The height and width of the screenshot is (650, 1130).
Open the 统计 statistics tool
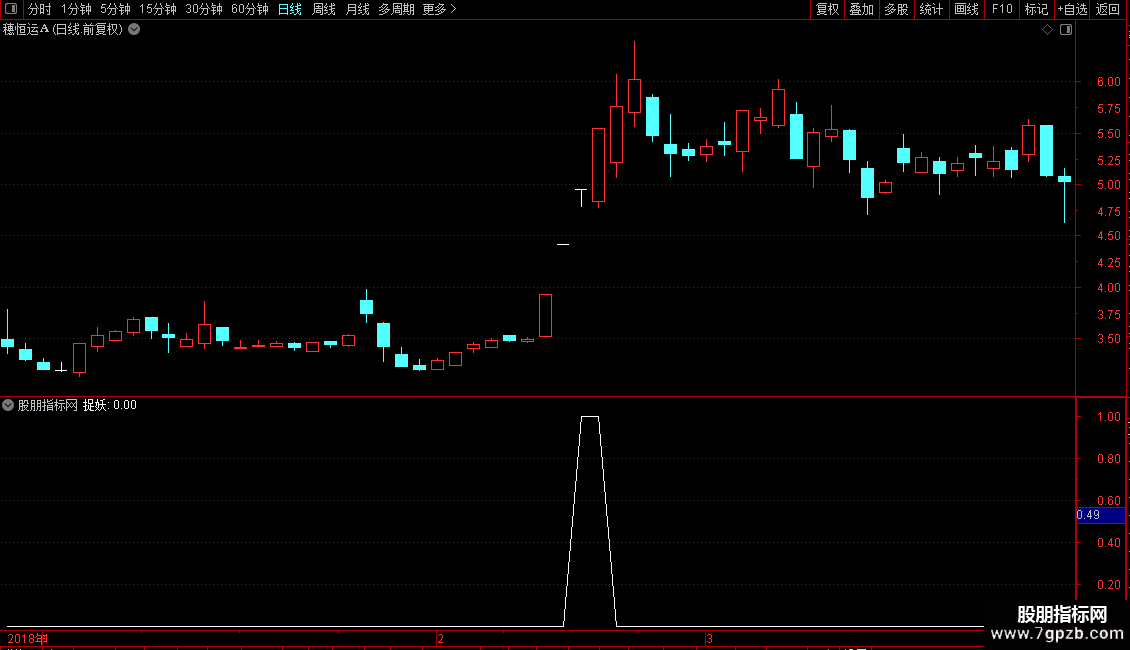pyautogui.click(x=931, y=9)
